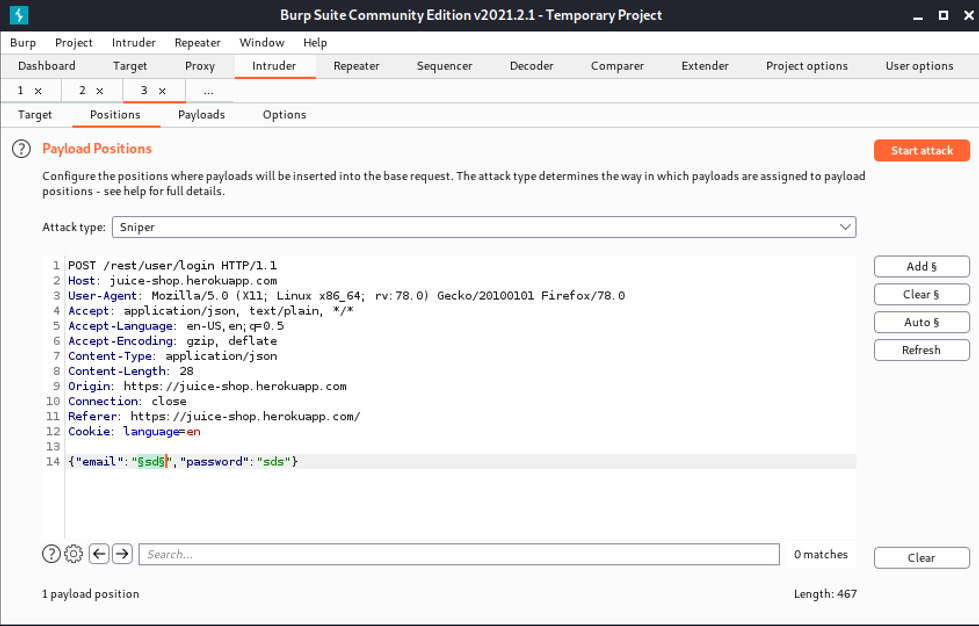
Task: Open the Options sub-tab
Action: (x=284, y=115)
